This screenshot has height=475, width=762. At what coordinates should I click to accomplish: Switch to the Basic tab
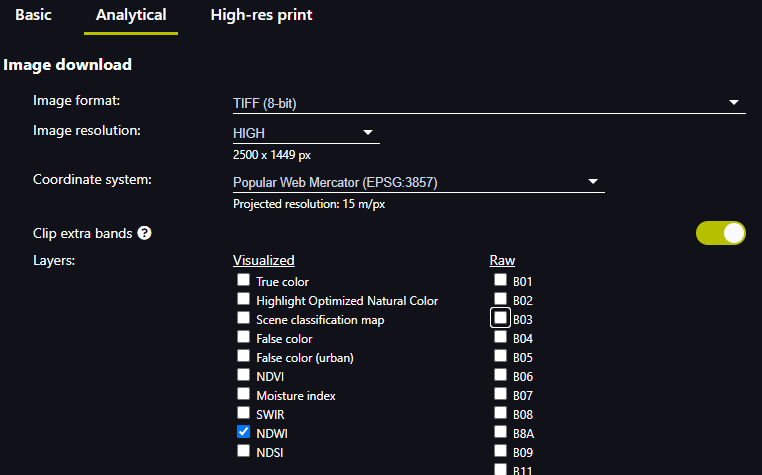(33, 16)
